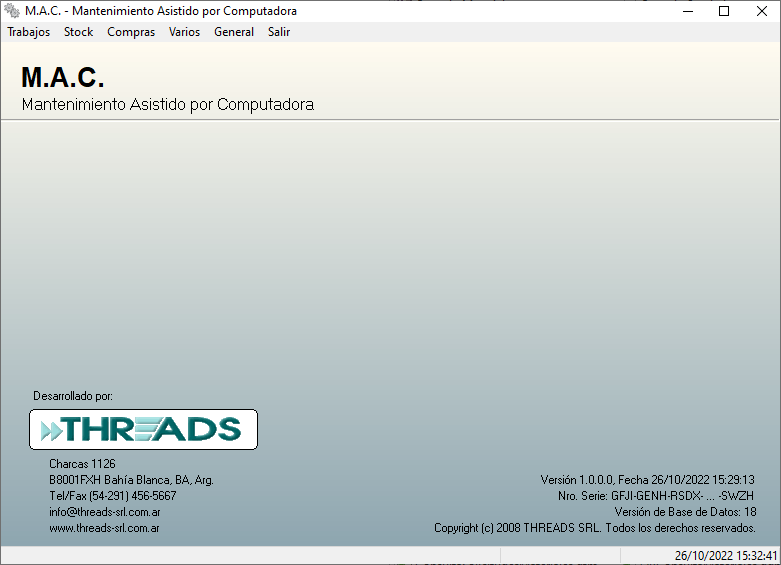This screenshot has height=565, width=781.
Task: Minimize the M.A.C. window
Action: point(688,11)
